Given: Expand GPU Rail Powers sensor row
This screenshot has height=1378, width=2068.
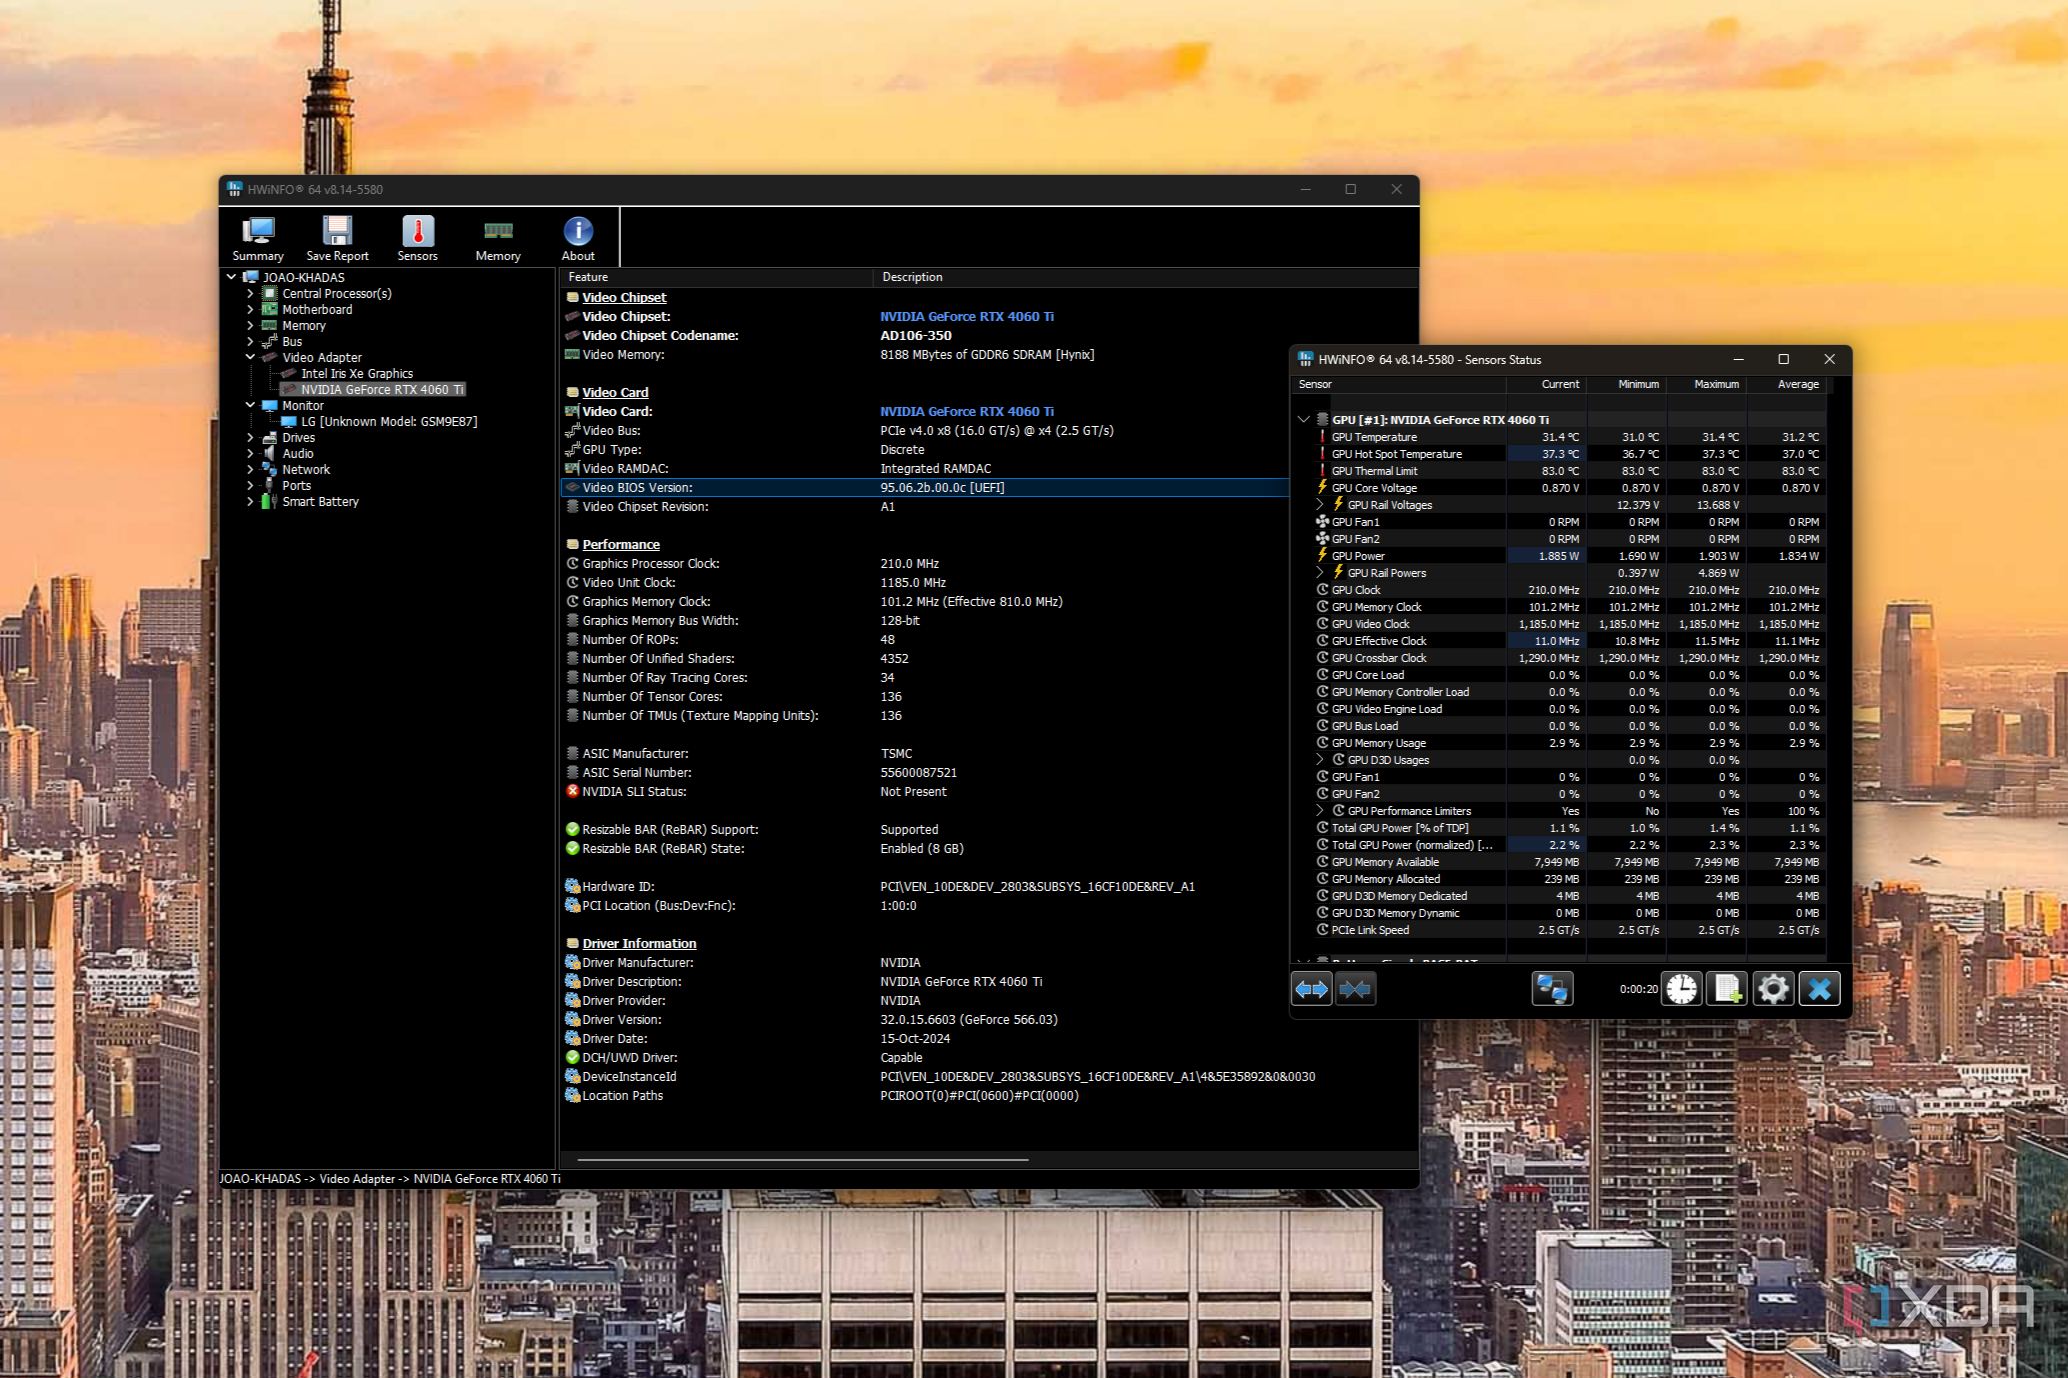Looking at the screenshot, I should click(x=1320, y=573).
